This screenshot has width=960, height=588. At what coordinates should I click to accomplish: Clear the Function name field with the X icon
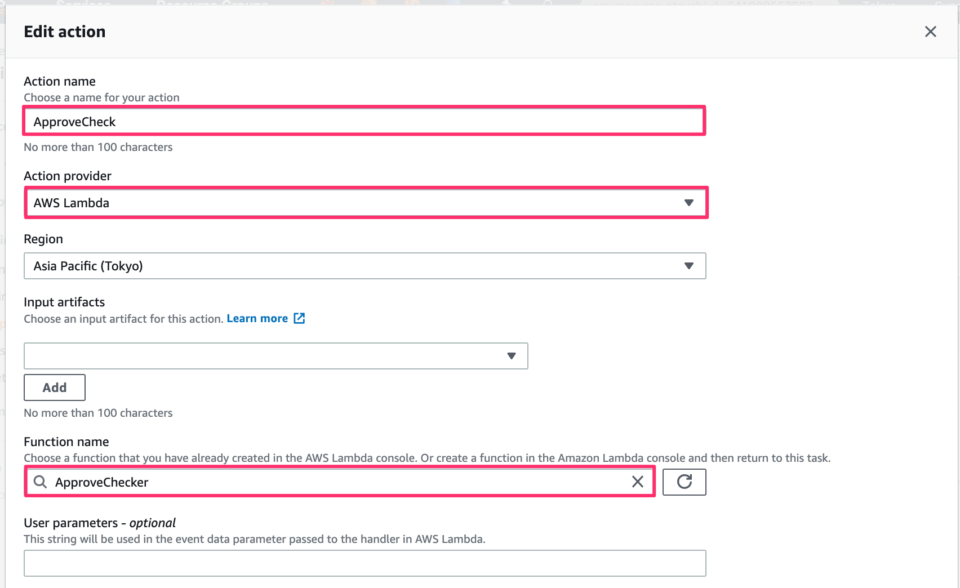pyautogui.click(x=637, y=482)
